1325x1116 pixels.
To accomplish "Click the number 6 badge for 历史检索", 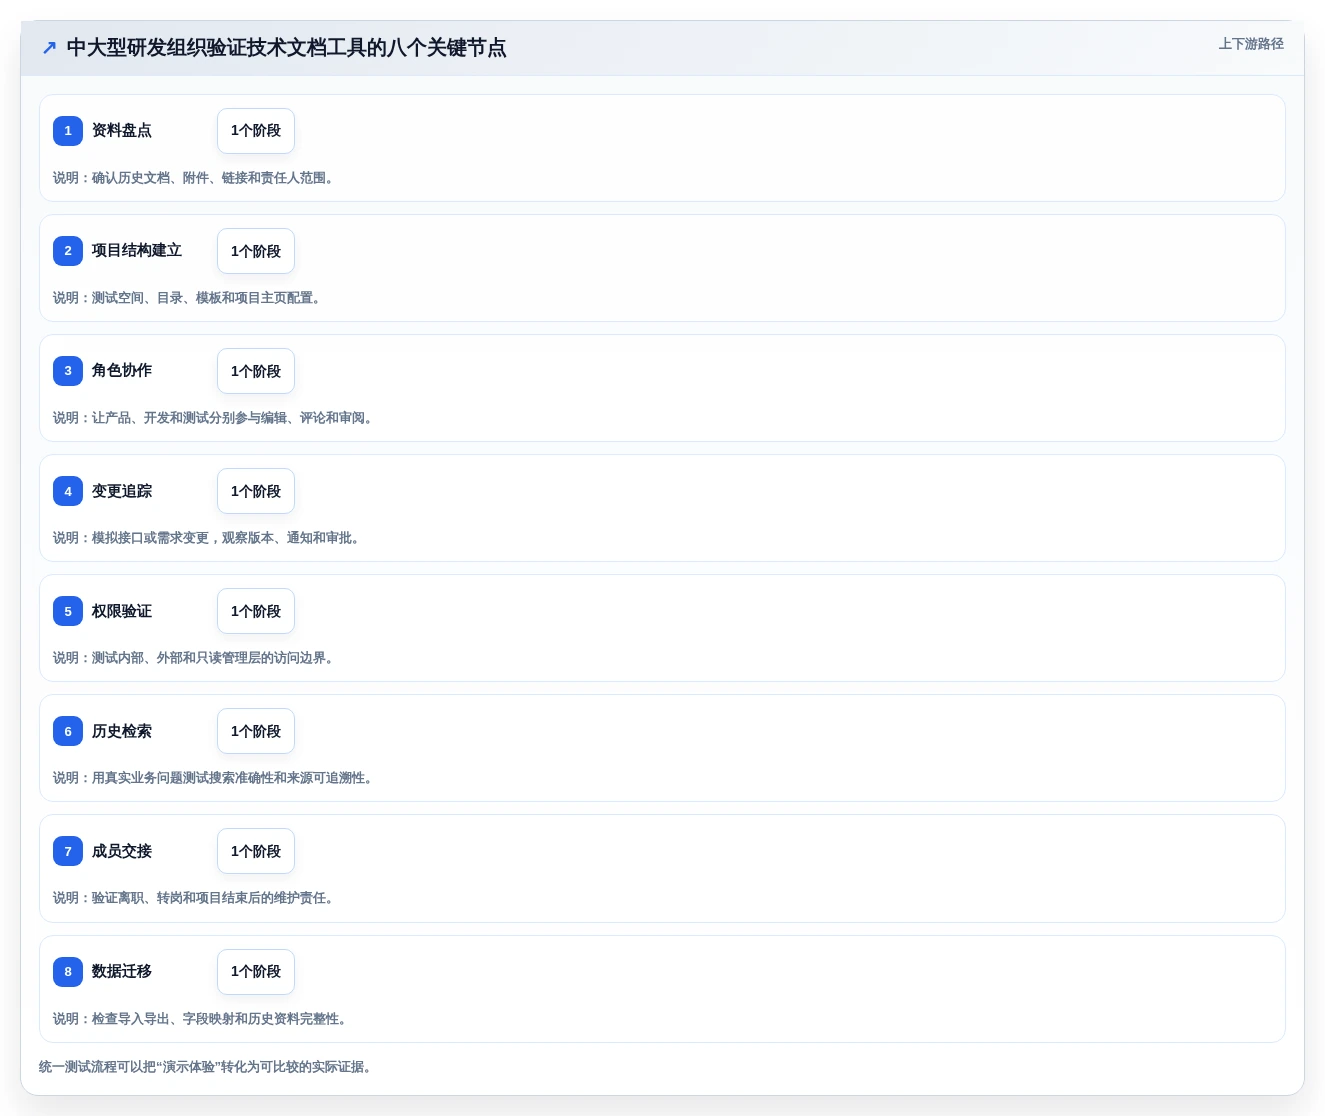I will pos(68,731).
